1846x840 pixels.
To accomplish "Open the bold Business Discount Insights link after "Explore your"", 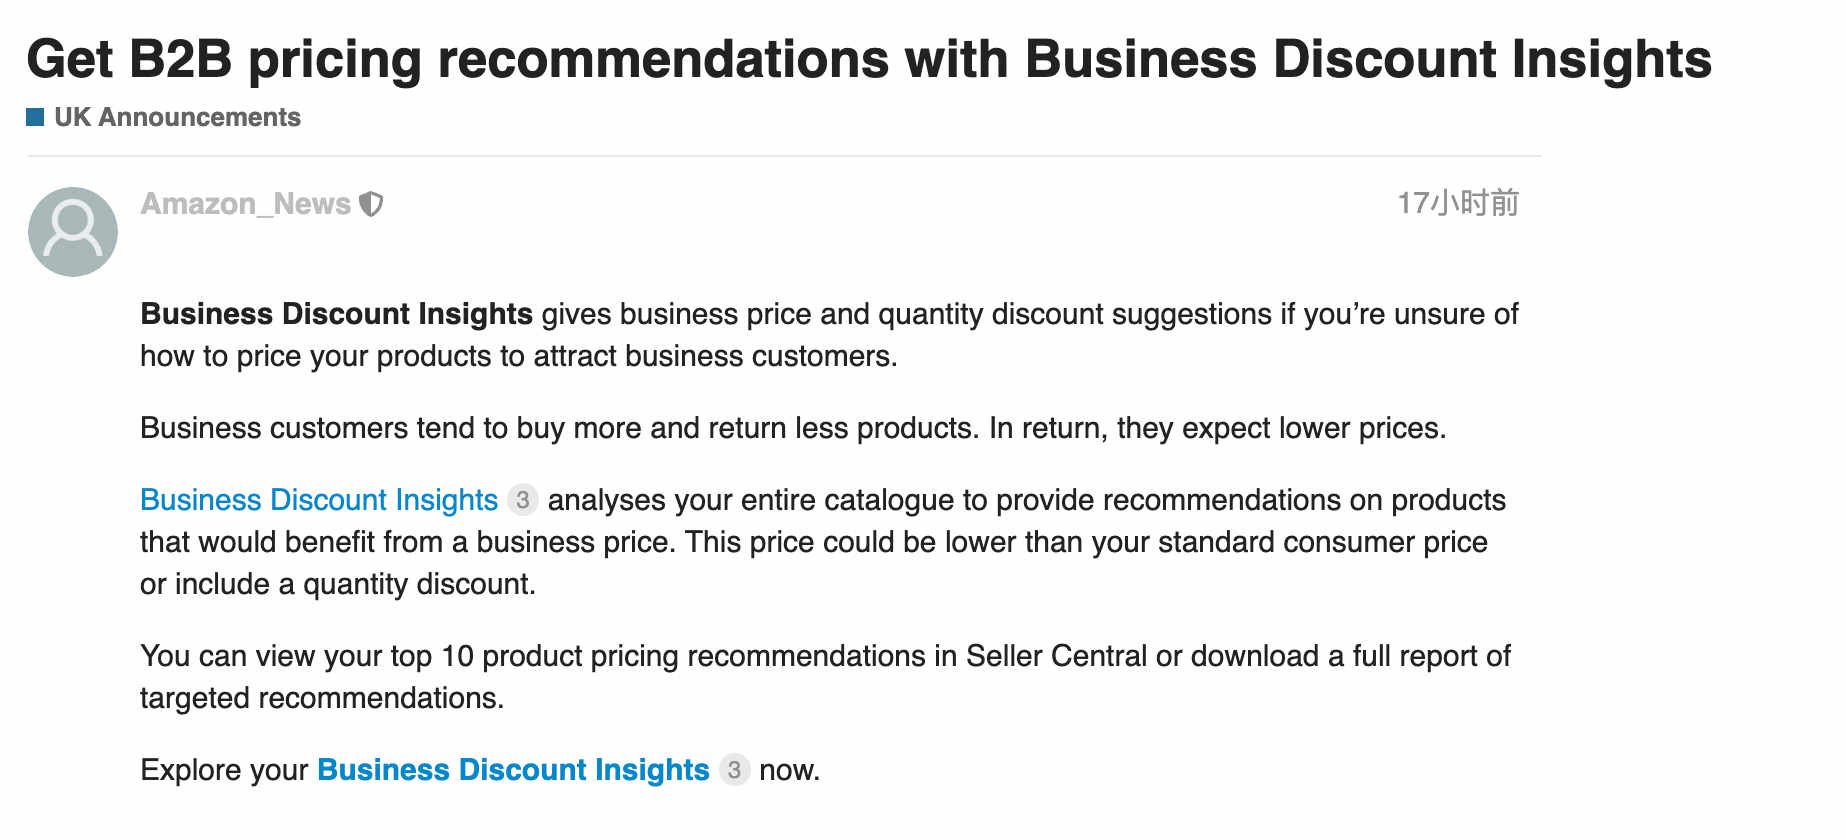I will [x=513, y=769].
